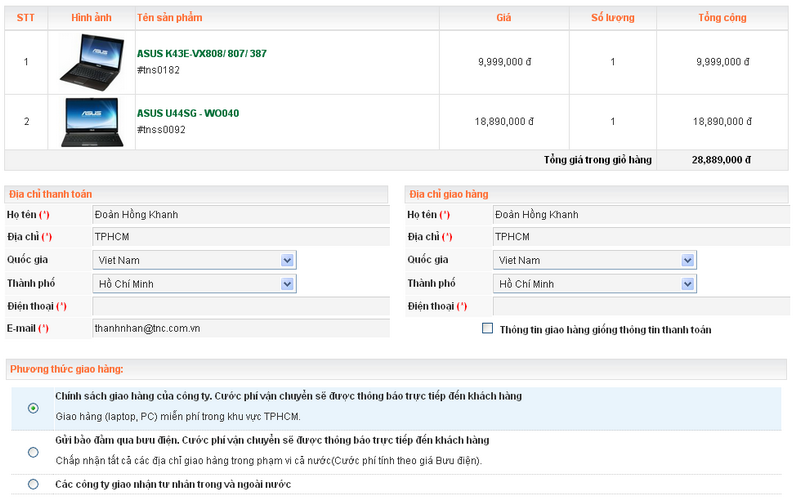Click 9,999,000 đ in Giá column
The width and height of the screenshot is (800, 501).
505,62
